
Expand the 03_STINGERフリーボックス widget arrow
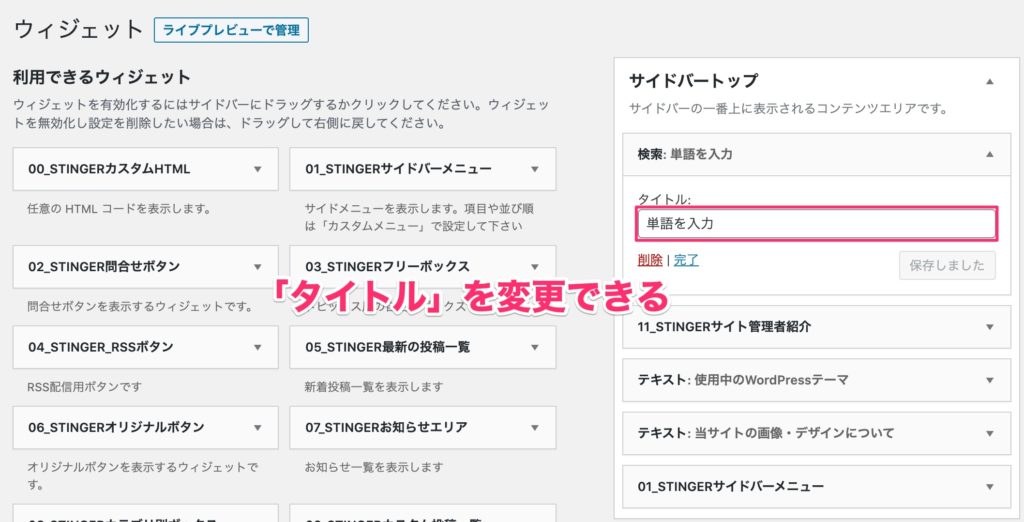pos(535,267)
